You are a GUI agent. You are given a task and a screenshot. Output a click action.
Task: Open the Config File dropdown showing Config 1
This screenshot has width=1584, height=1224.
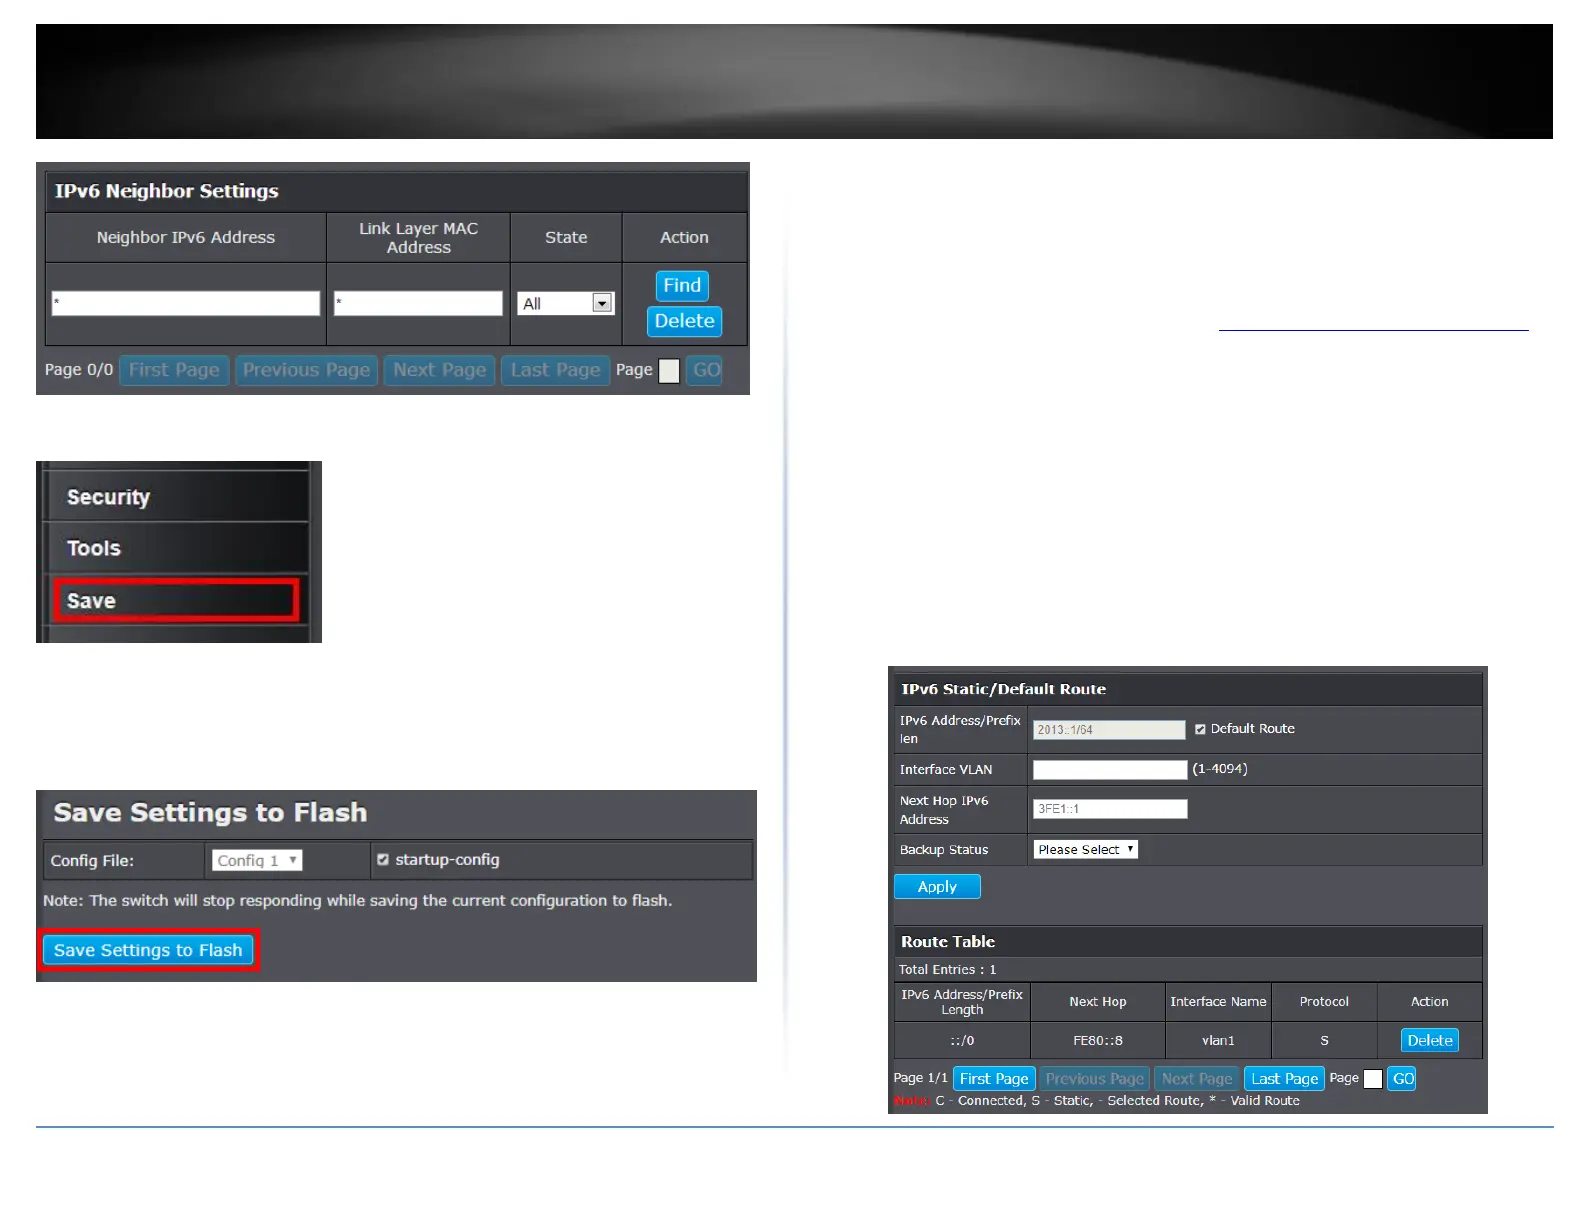pyautogui.click(x=257, y=860)
